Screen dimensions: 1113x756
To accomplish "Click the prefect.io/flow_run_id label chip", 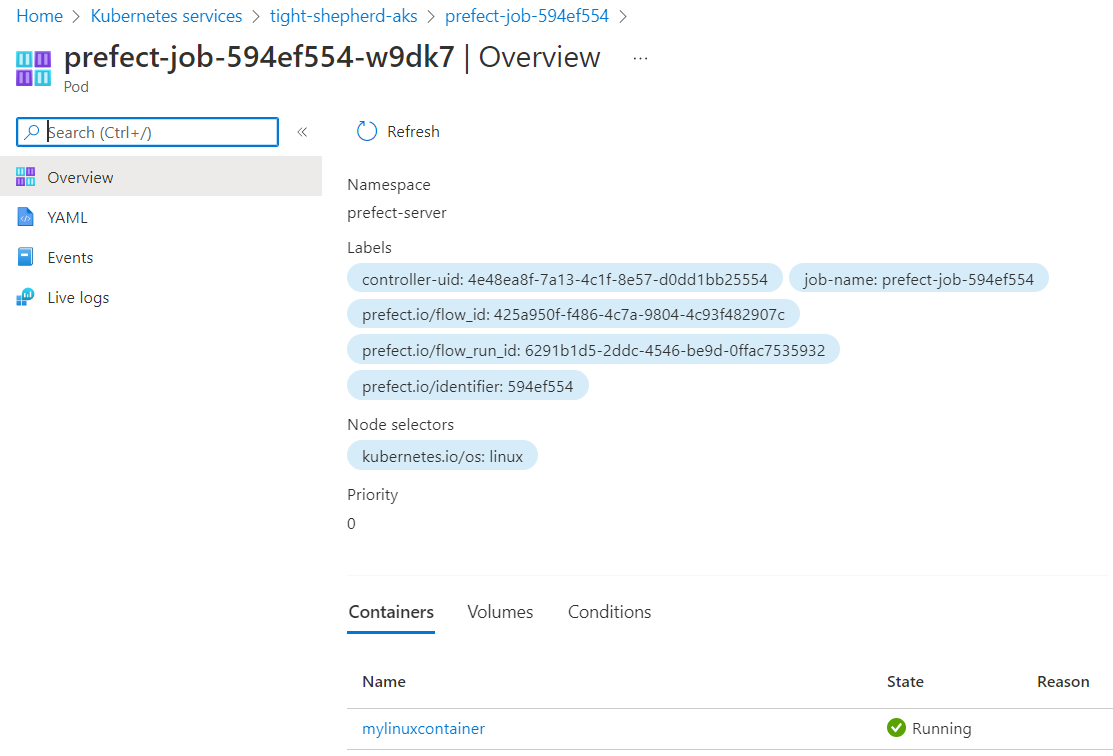I will 593,350.
